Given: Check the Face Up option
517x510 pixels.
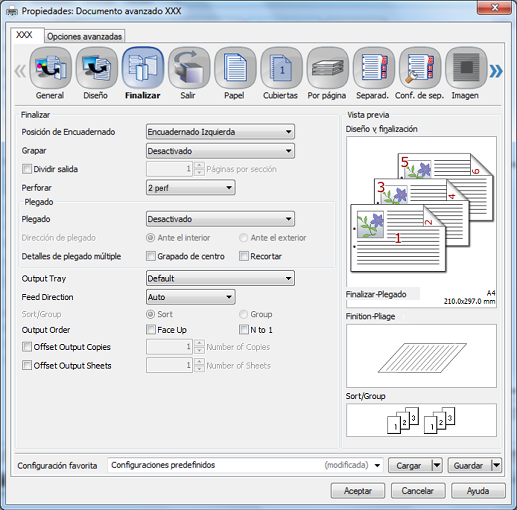Looking at the screenshot, I should coord(151,330).
